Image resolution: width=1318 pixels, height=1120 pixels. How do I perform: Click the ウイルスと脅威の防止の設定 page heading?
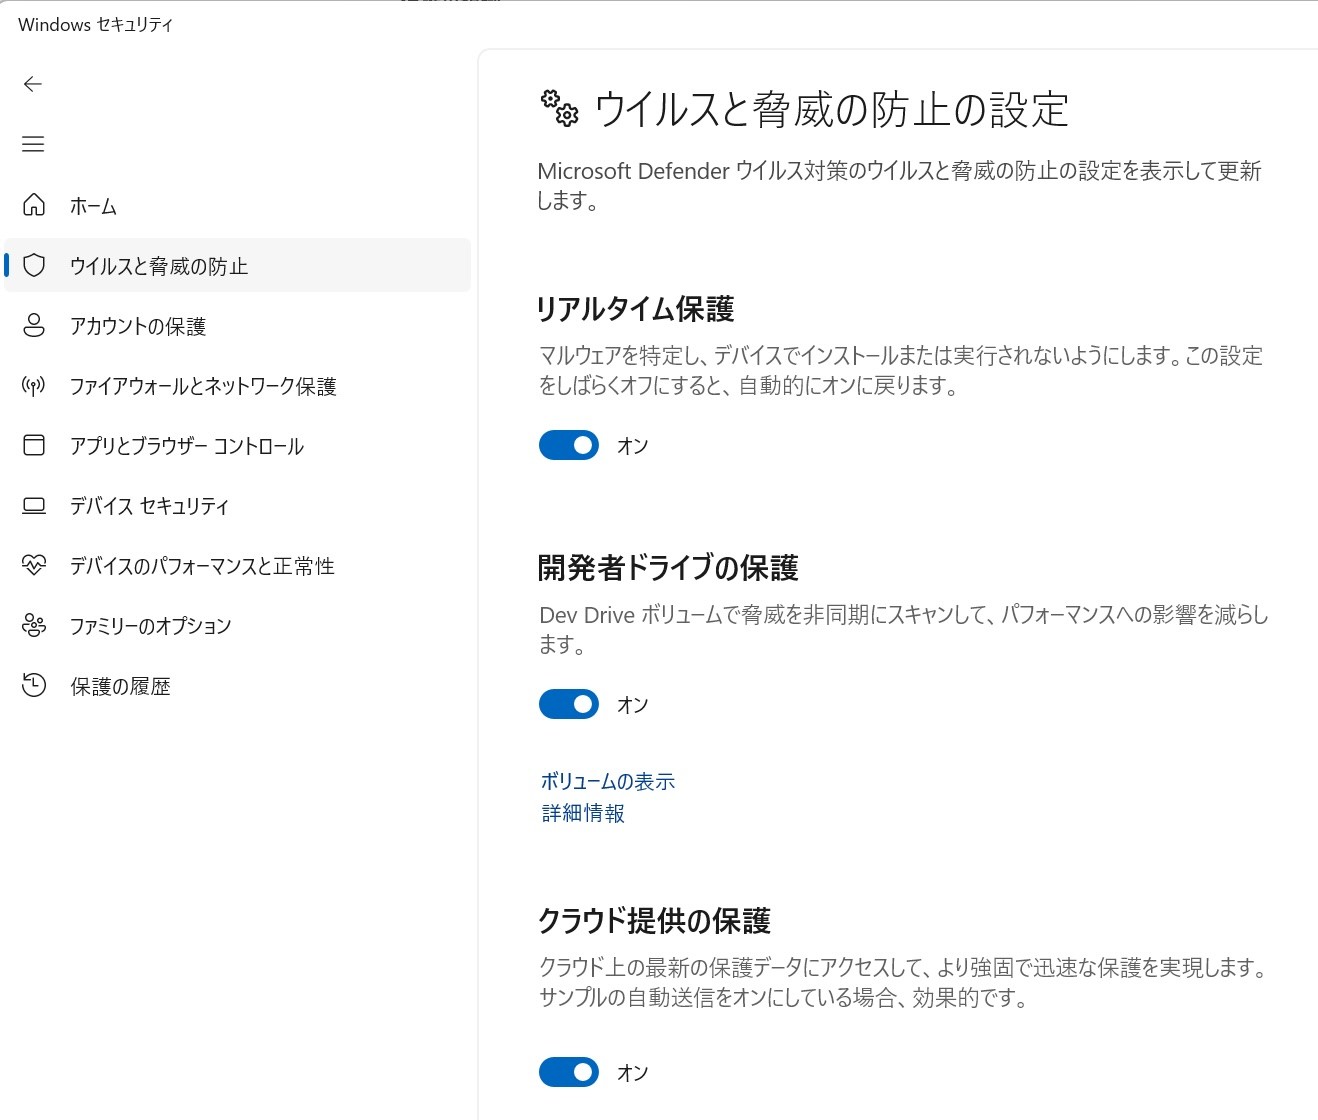click(831, 109)
